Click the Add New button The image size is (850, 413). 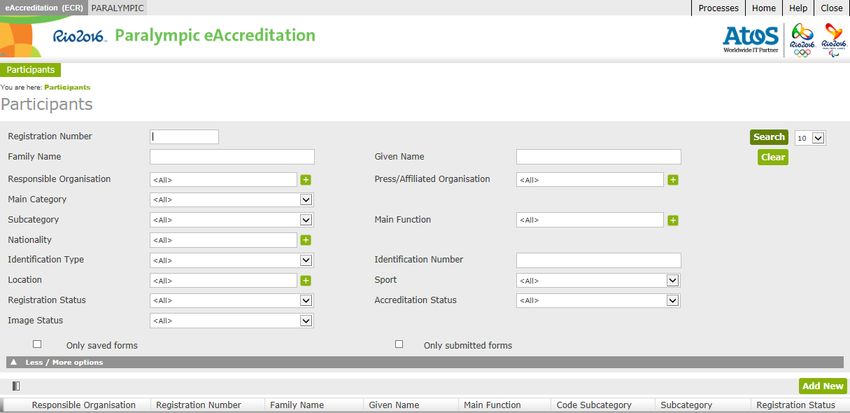pyautogui.click(x=822, y=386)
